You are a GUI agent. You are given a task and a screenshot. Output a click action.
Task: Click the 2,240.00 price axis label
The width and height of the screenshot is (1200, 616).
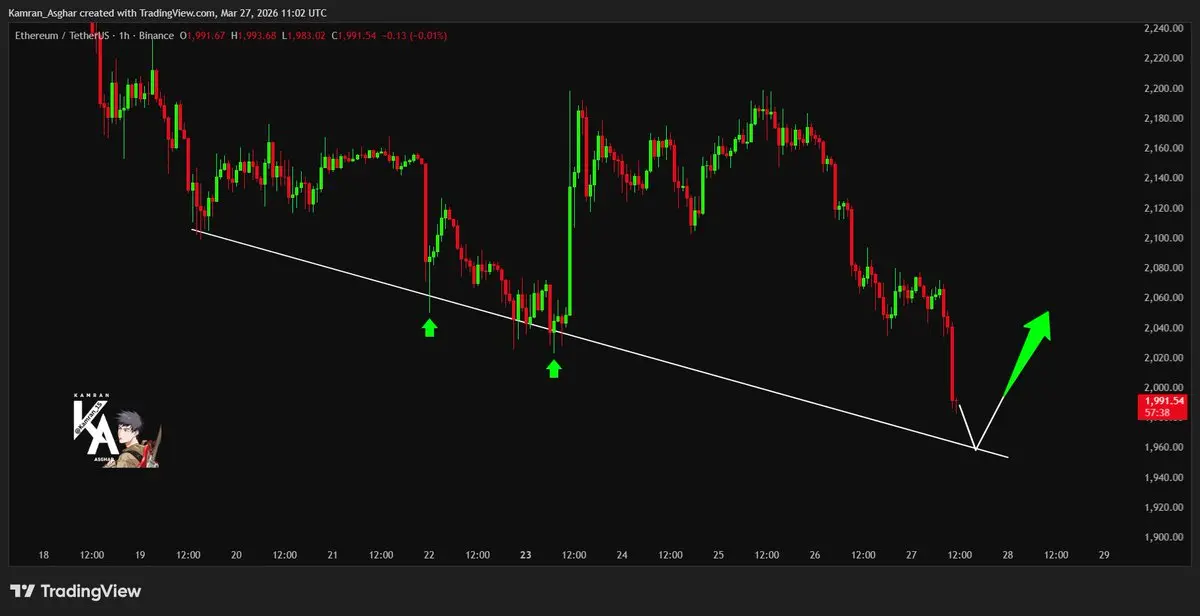(1163, 28)
